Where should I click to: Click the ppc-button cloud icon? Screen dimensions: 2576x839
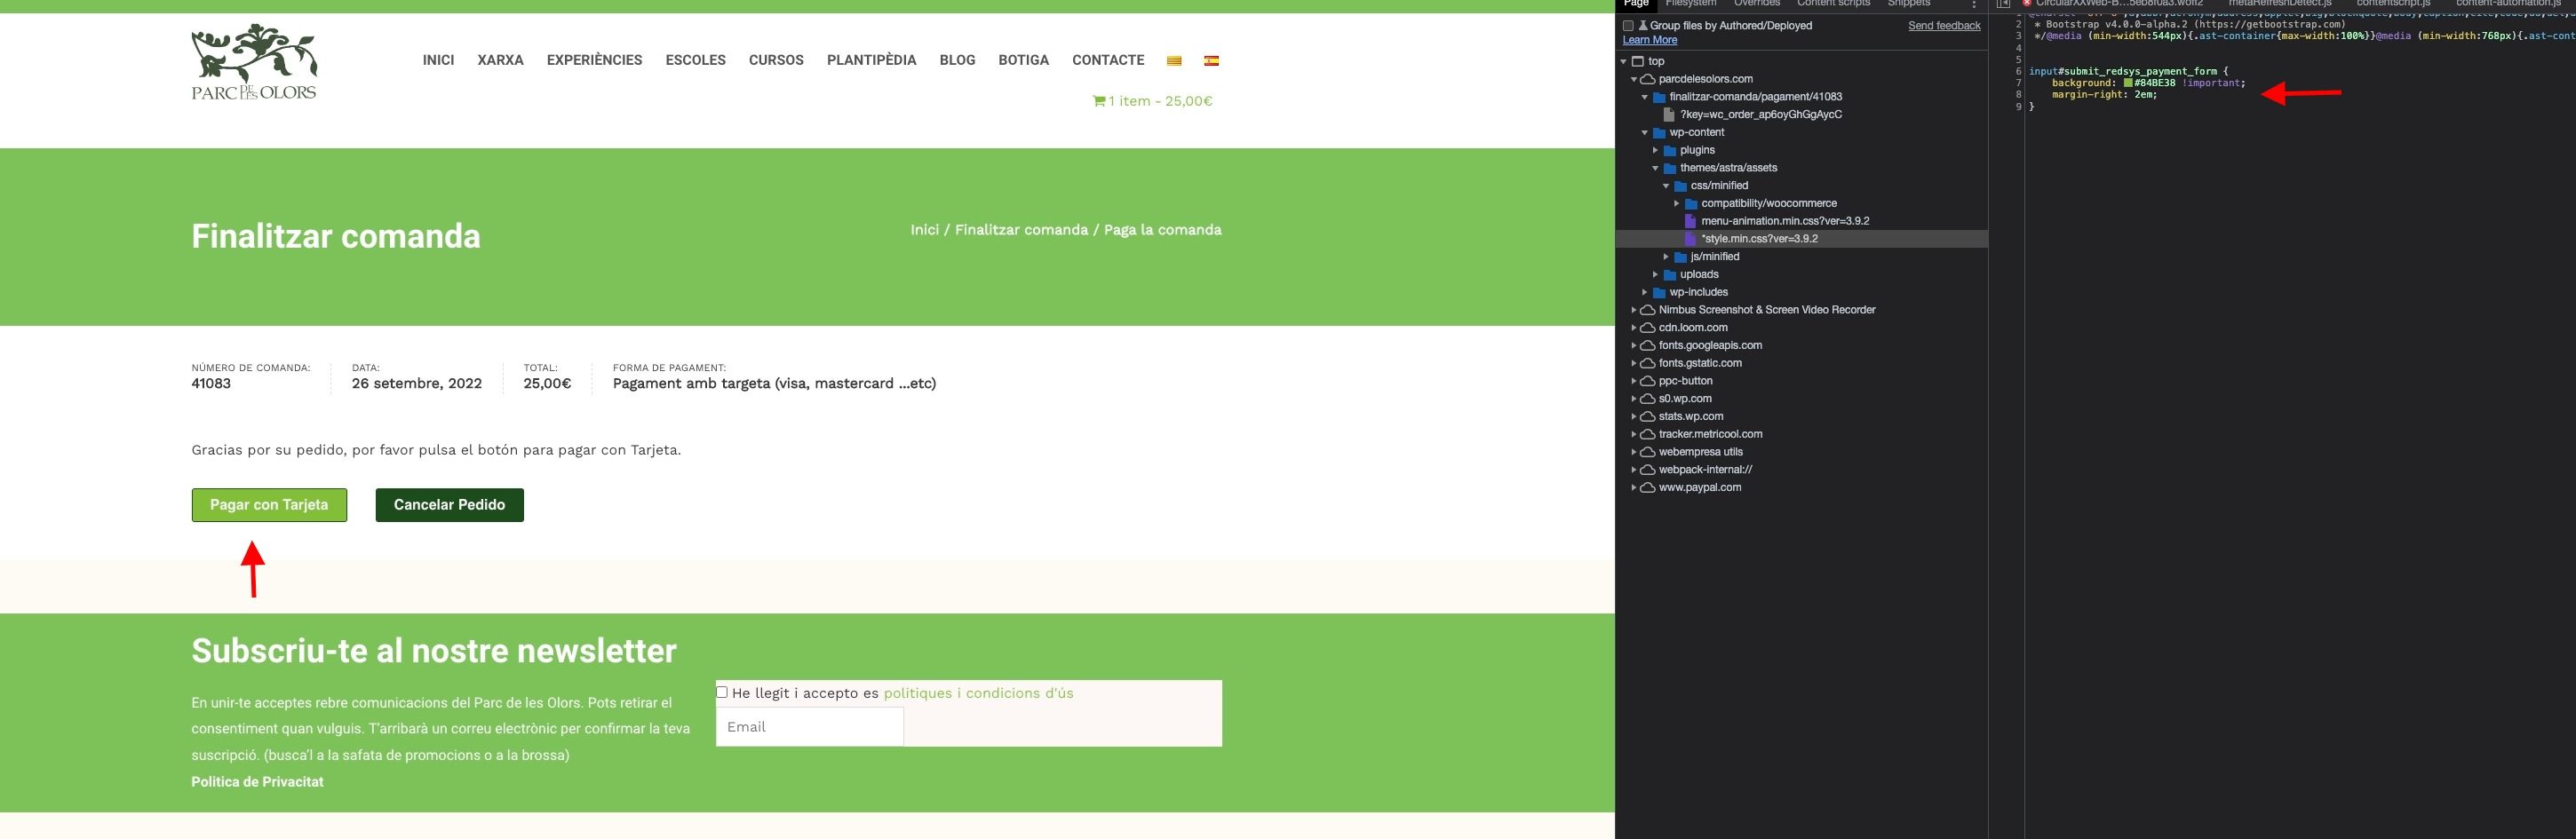tap(1648, 381)
